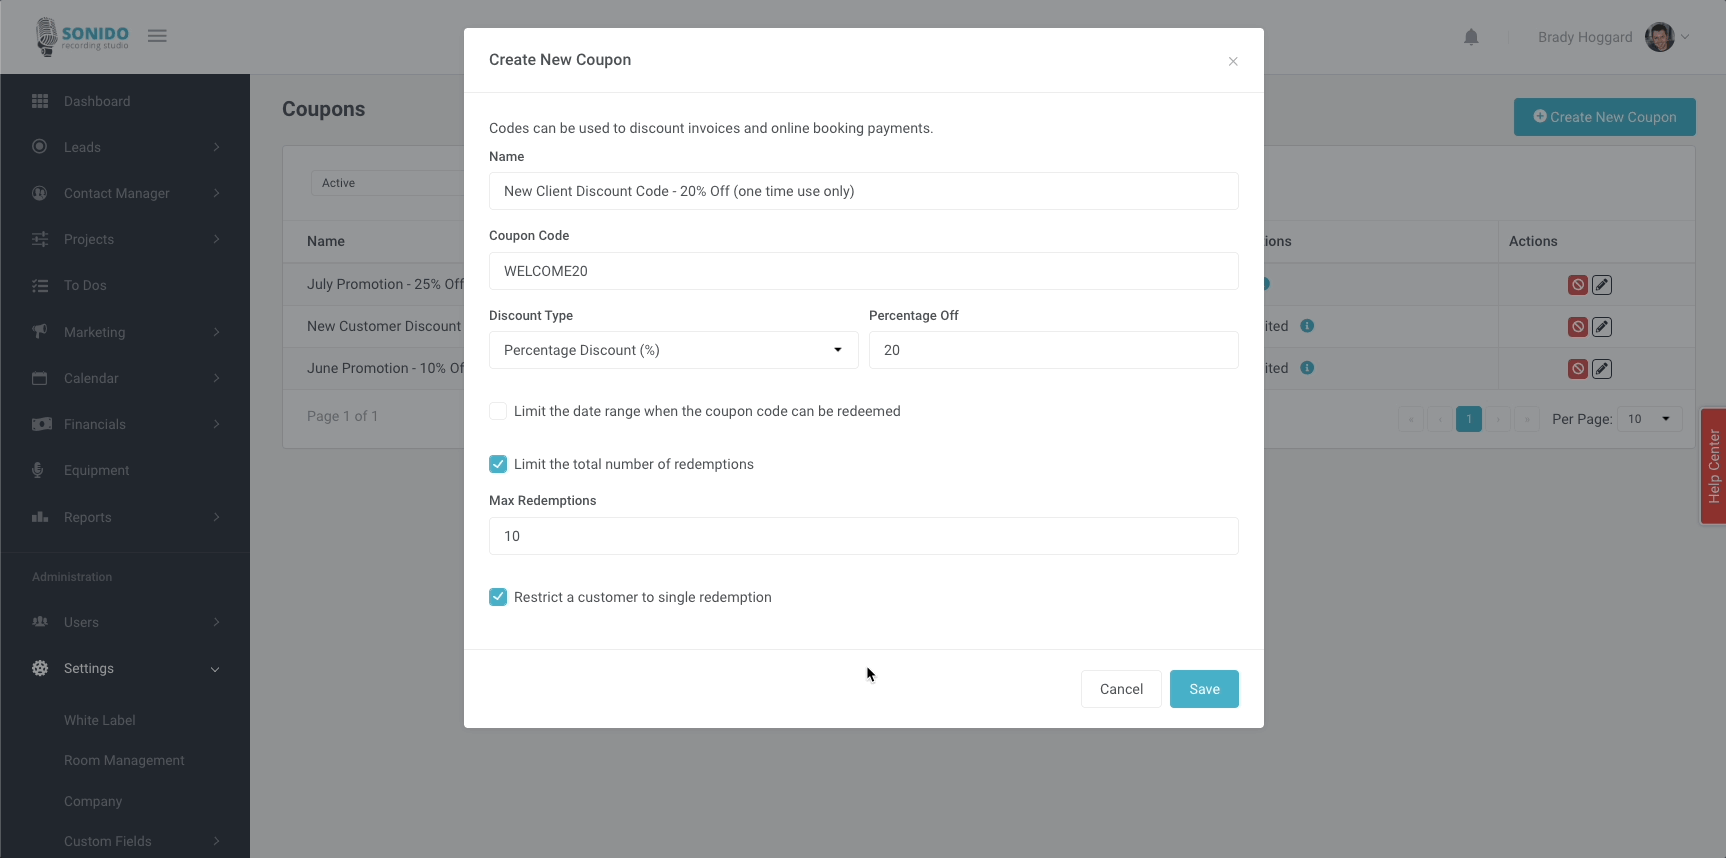The width and height of the screenshot is (1726, 858).
Task: Uncheck limit total number of redemptions
Action: pyautogui.click(x=498, y=464)
